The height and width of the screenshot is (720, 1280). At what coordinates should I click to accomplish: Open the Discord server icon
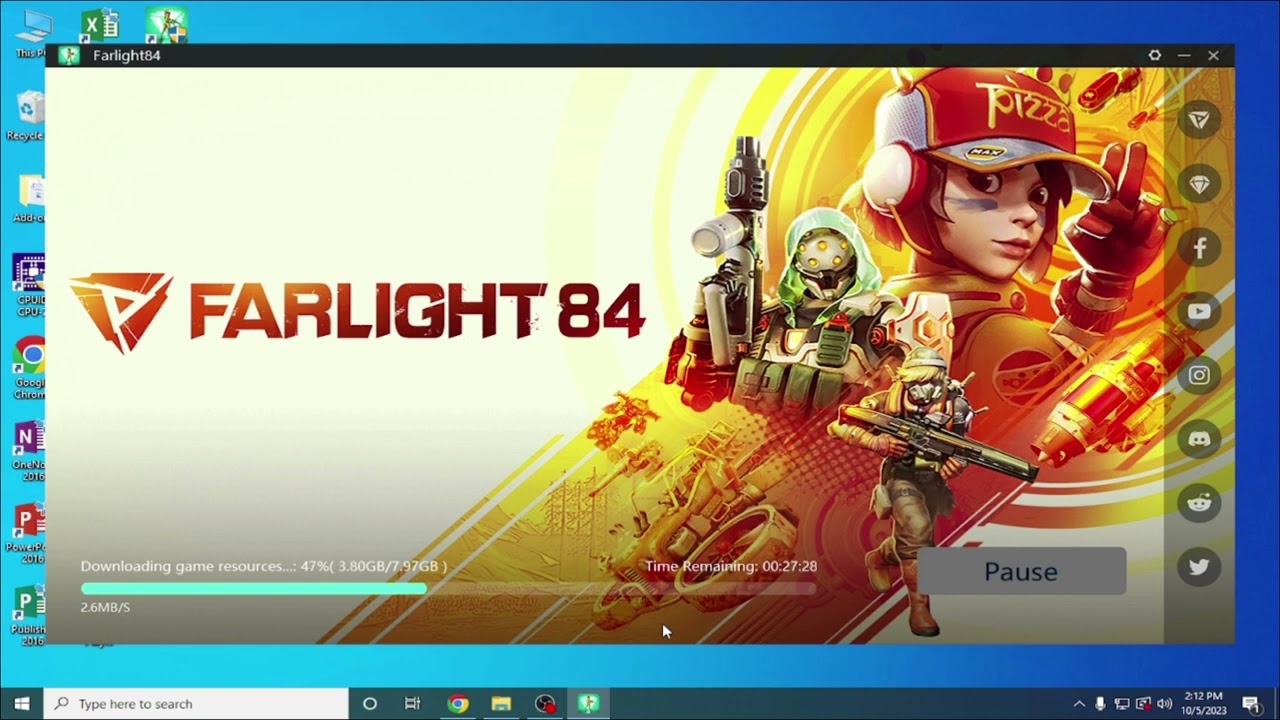pos(1199,439)
